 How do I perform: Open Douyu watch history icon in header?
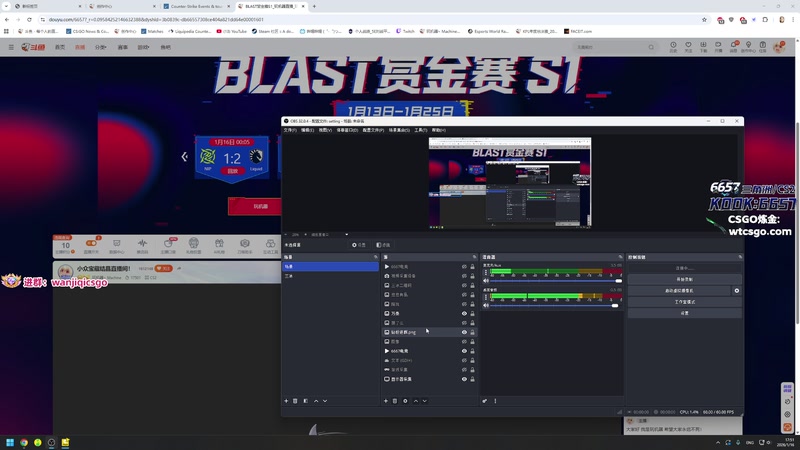[x=673, y=46]
